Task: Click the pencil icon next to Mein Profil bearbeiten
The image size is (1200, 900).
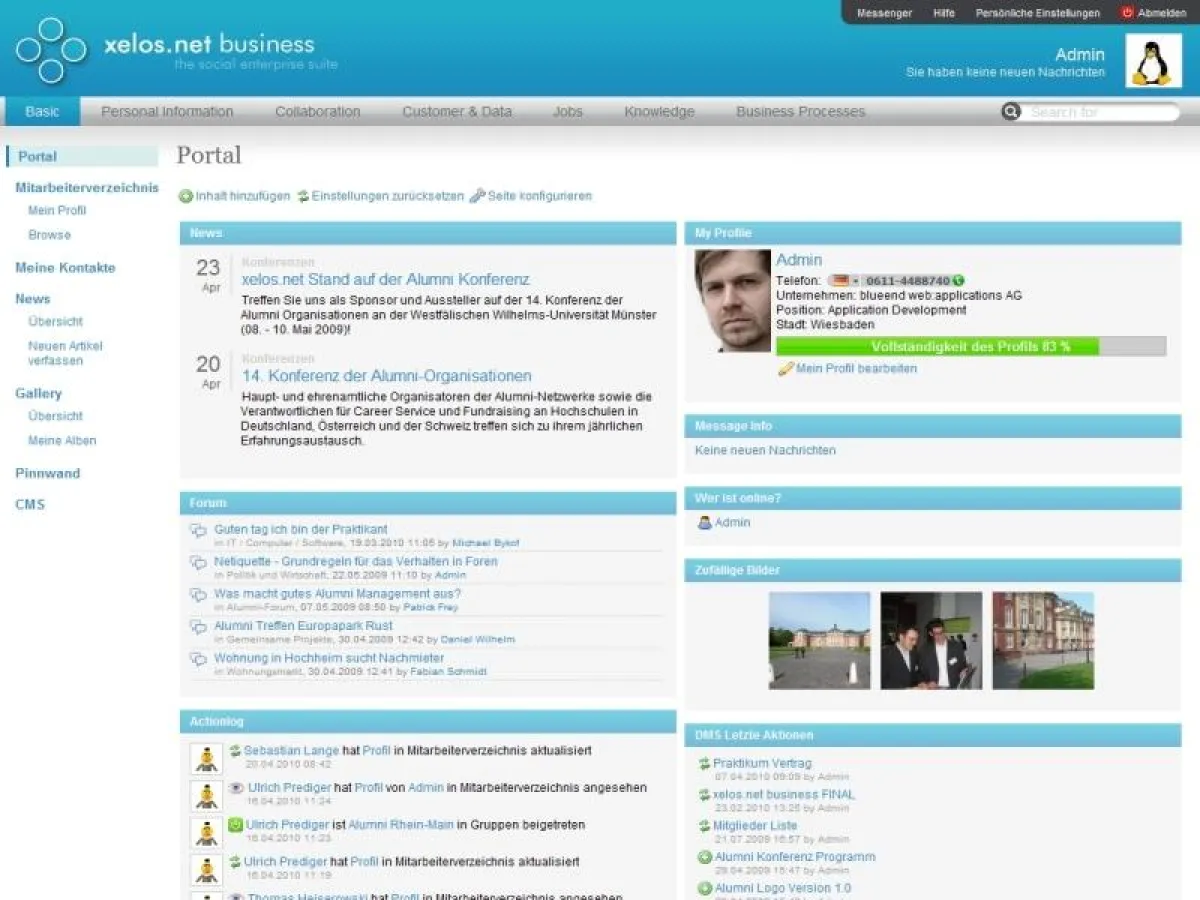Action: click(785, 368)
